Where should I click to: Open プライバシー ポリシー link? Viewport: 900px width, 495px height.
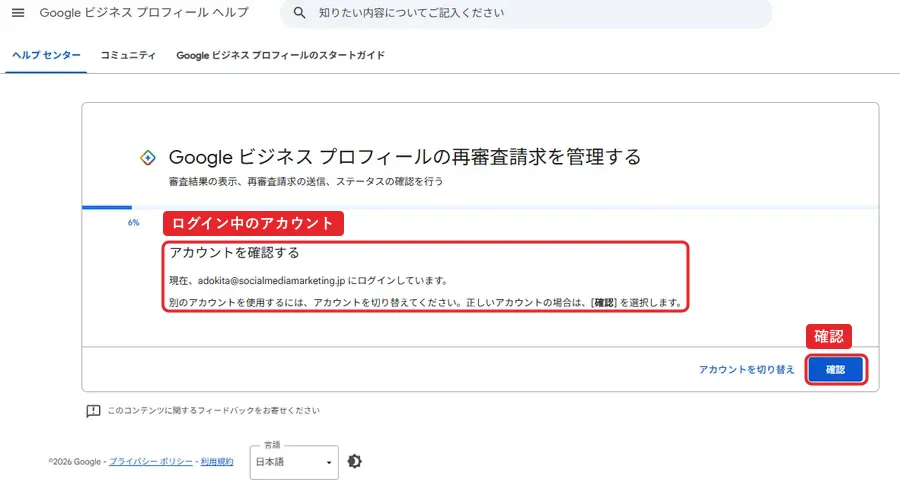(x=151, y=462)
